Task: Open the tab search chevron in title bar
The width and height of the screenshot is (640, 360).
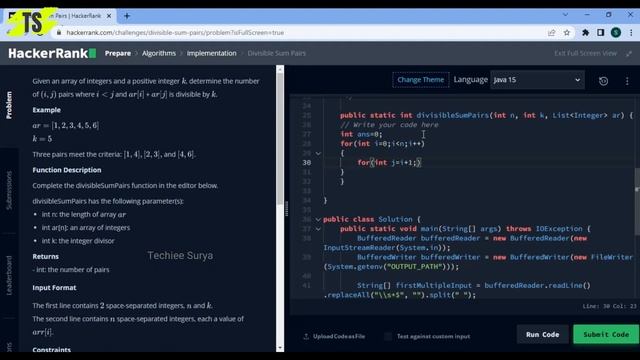Action: coord(565,15)
